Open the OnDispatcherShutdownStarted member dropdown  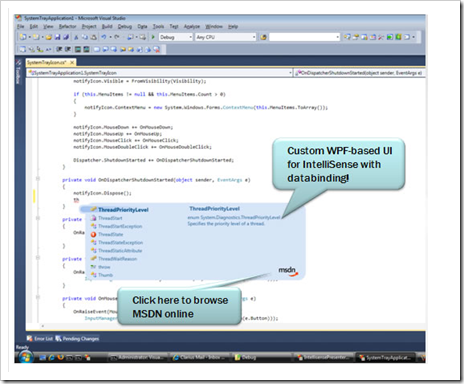tap(360, 73)
